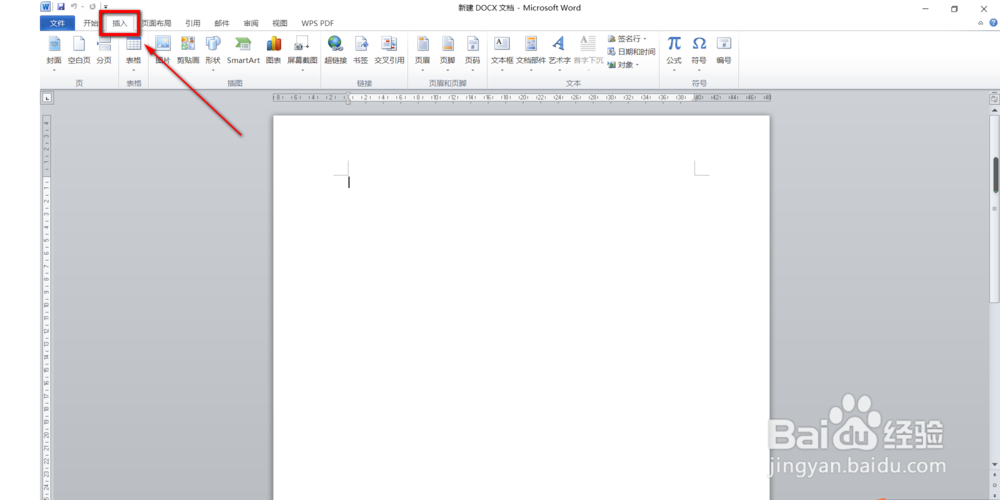Screen dimensions: 1000x500
Task: Open the Word application icon menu
Action: point(46,7)
